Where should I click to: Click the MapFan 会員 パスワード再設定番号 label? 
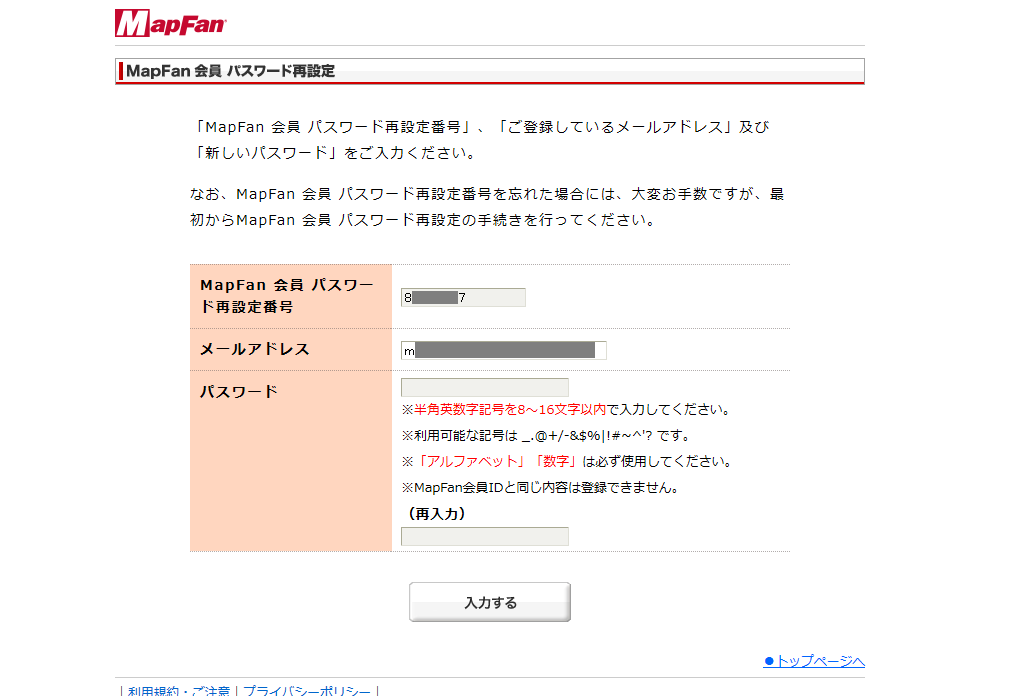tap(287, 296)
